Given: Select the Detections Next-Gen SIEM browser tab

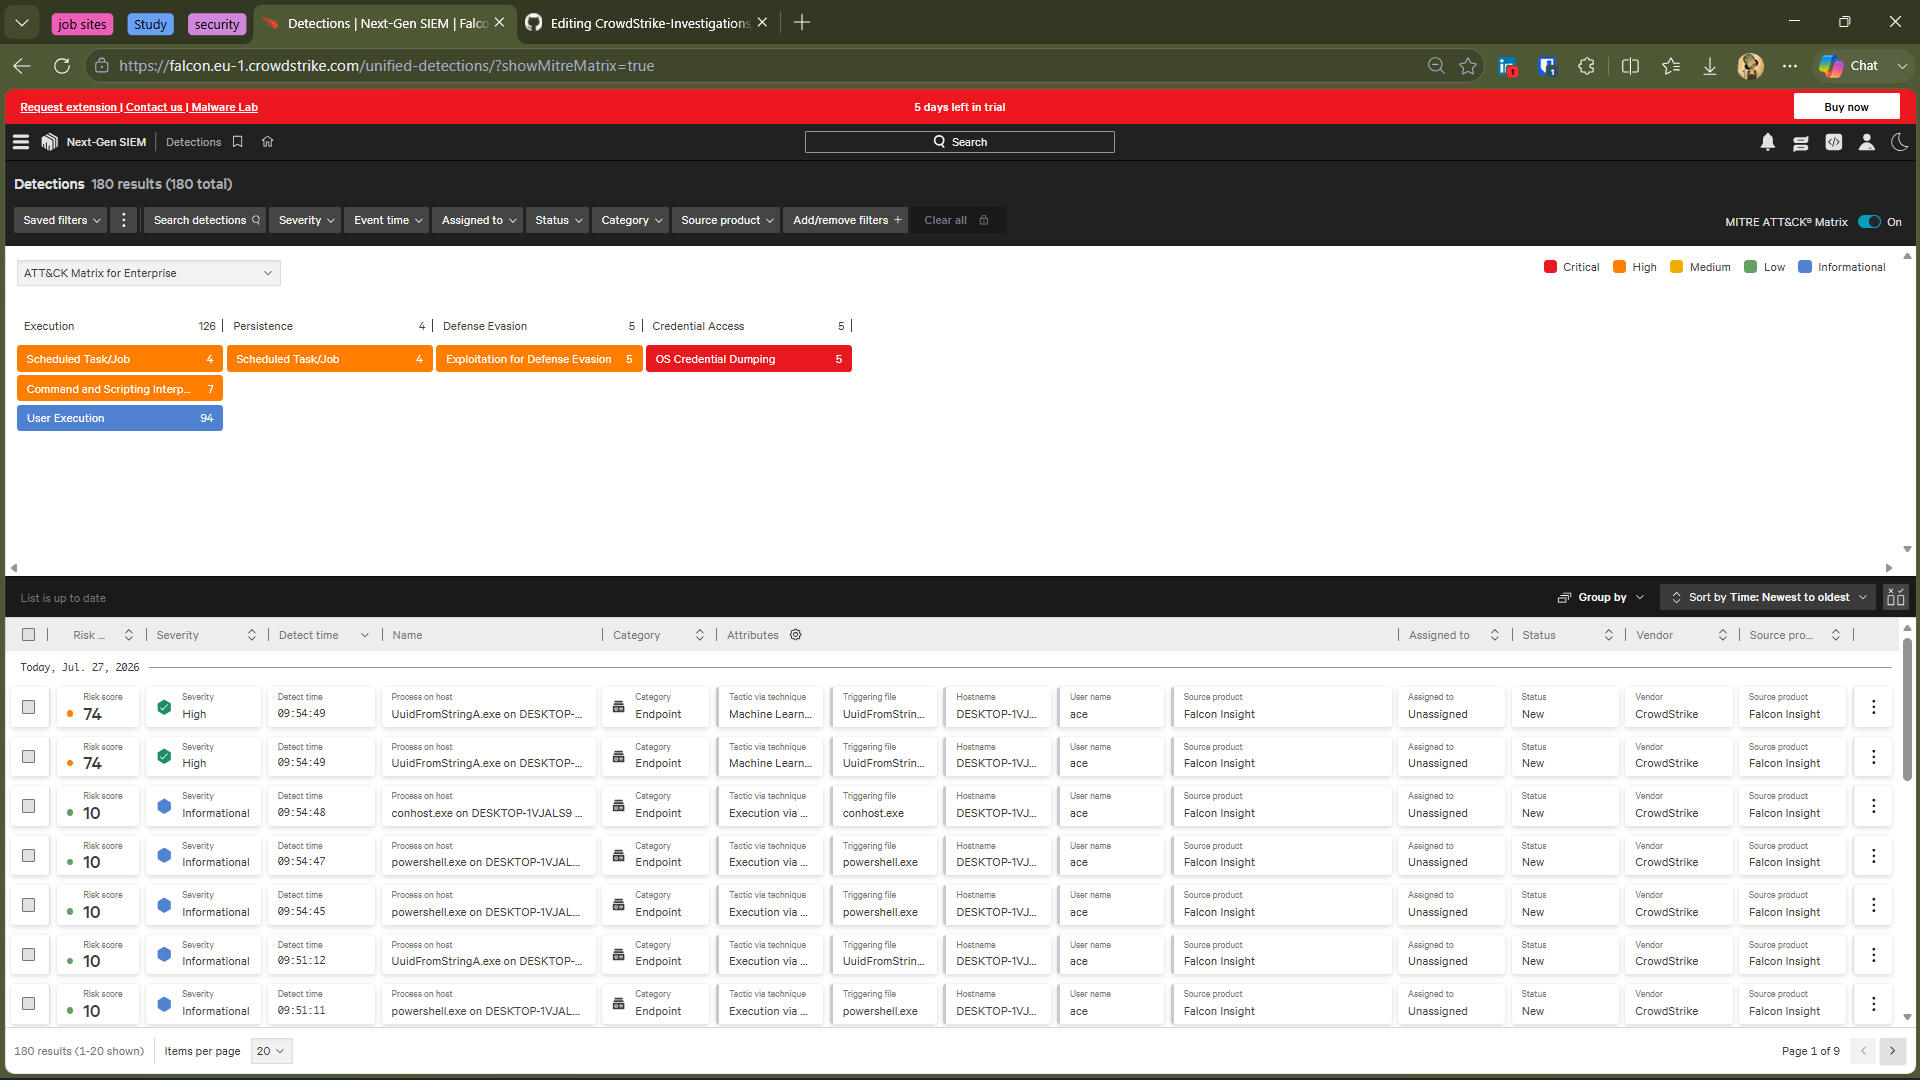Looking at the screenshot, I should tap(385, 23).
